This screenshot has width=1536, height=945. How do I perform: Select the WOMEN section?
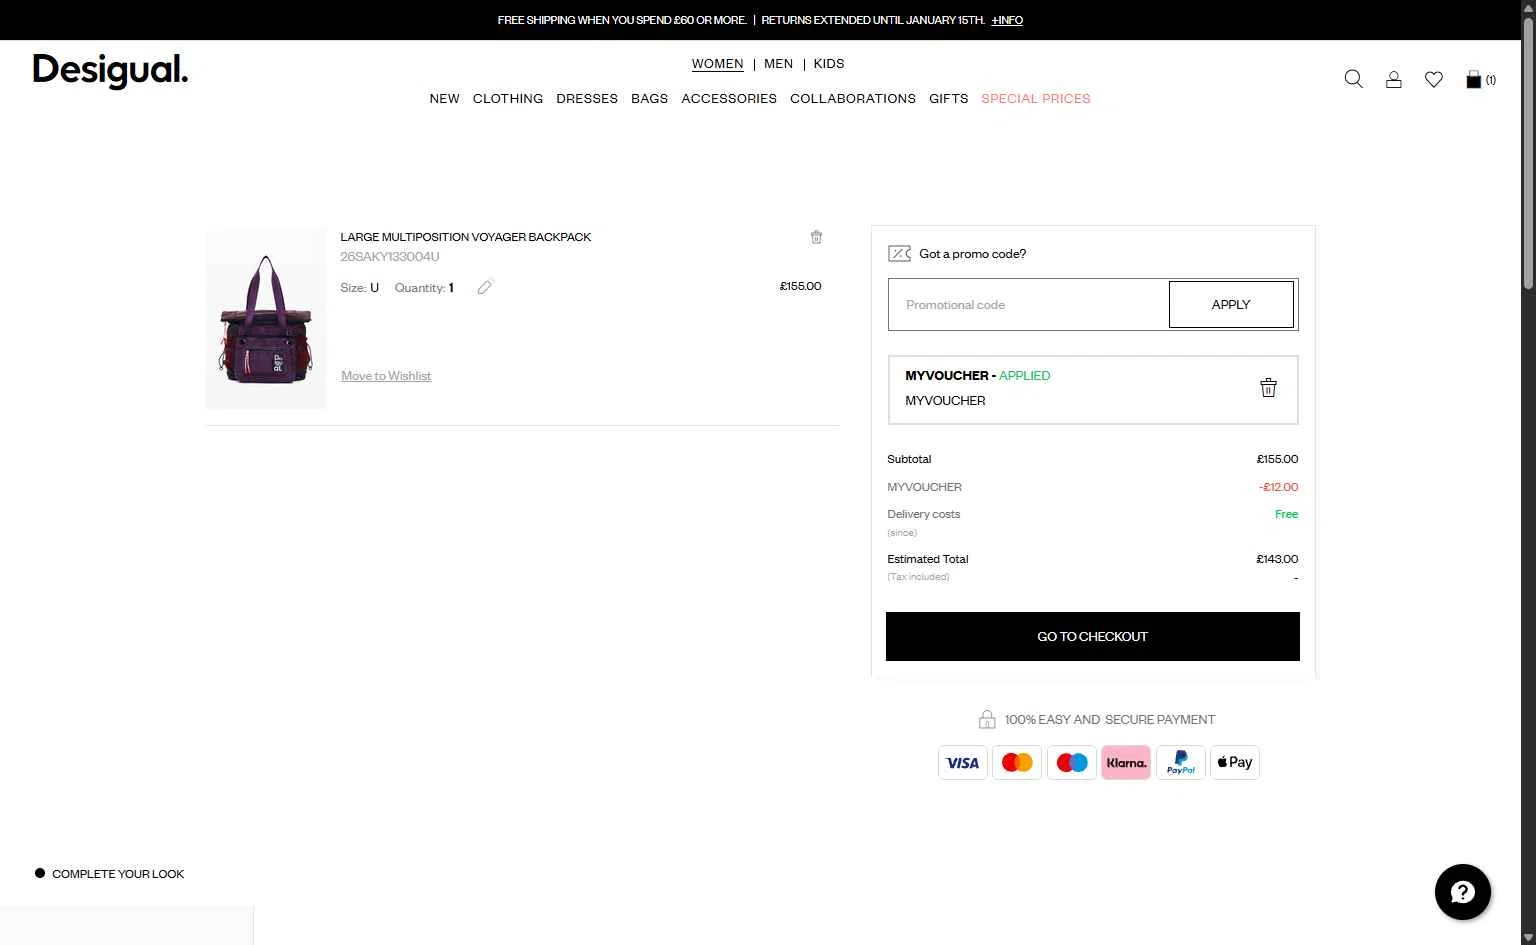[x=717, y=64]
